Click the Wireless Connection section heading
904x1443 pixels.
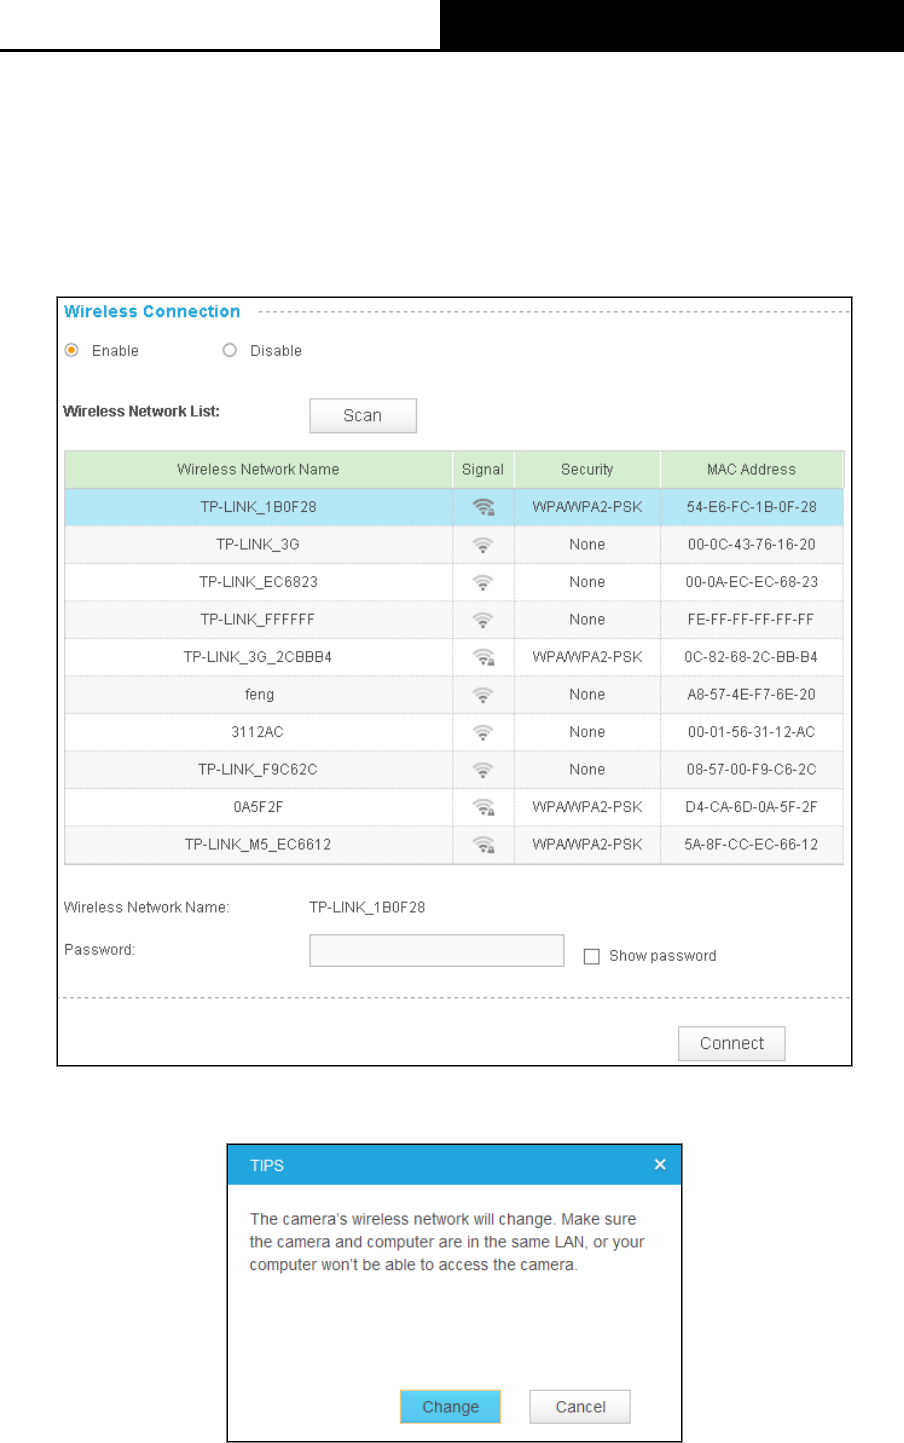152,311
